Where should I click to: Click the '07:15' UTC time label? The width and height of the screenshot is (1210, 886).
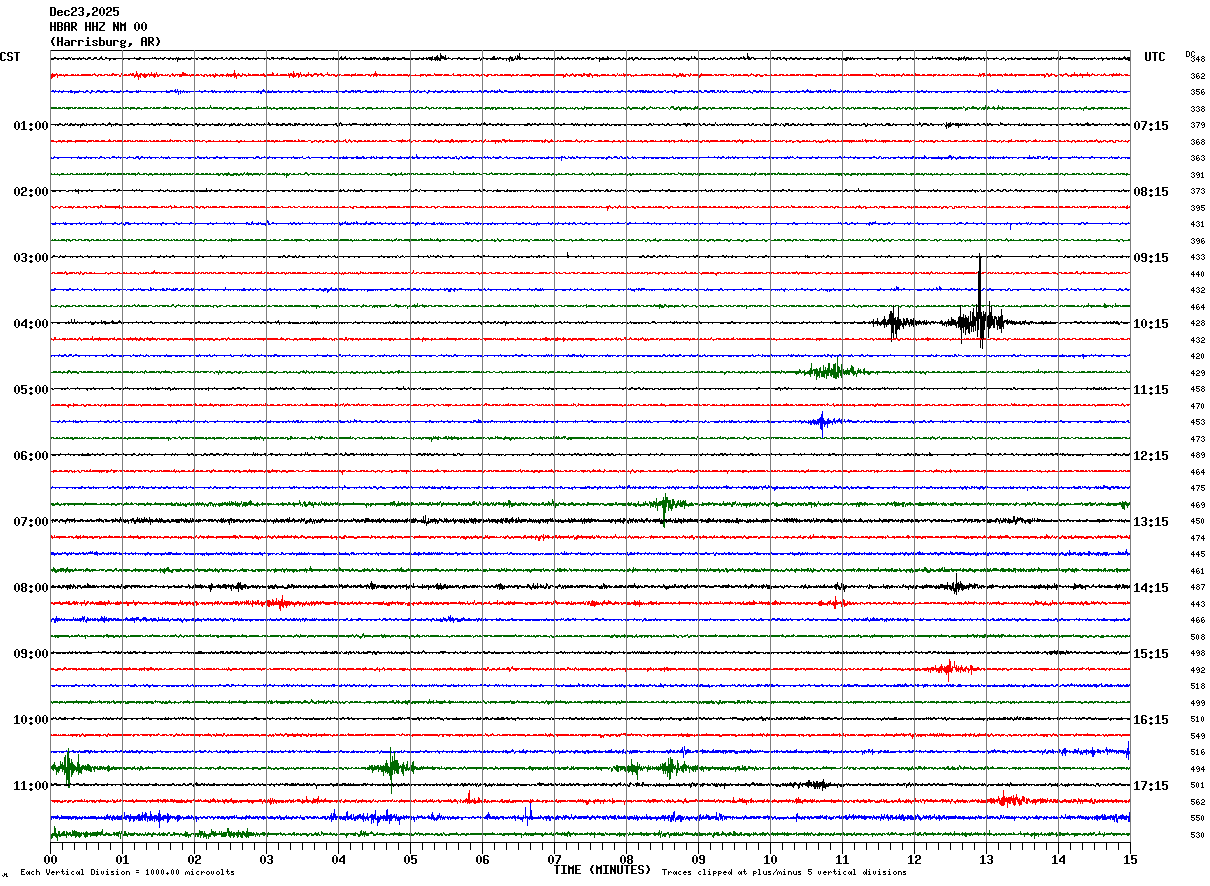[x=1151, y=126]
